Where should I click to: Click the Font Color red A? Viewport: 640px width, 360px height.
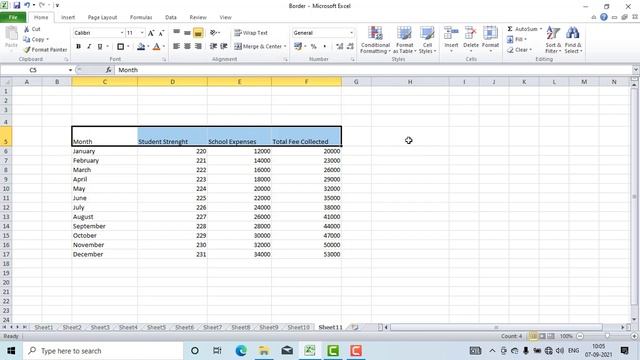156,47
